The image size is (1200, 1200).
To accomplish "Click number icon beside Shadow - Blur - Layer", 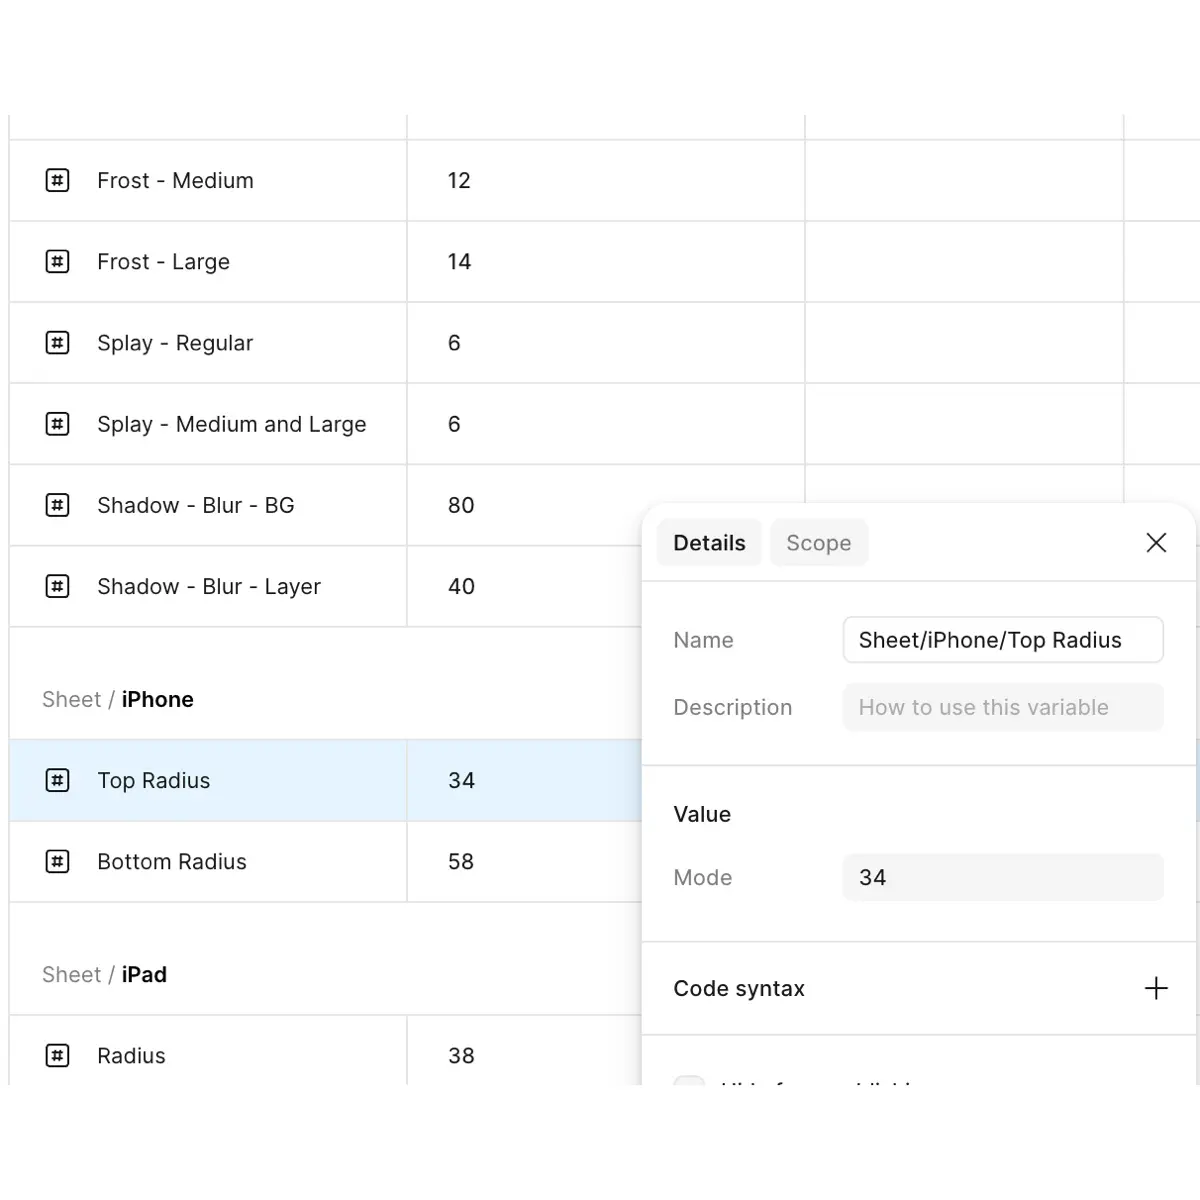I will pos(58,586).
